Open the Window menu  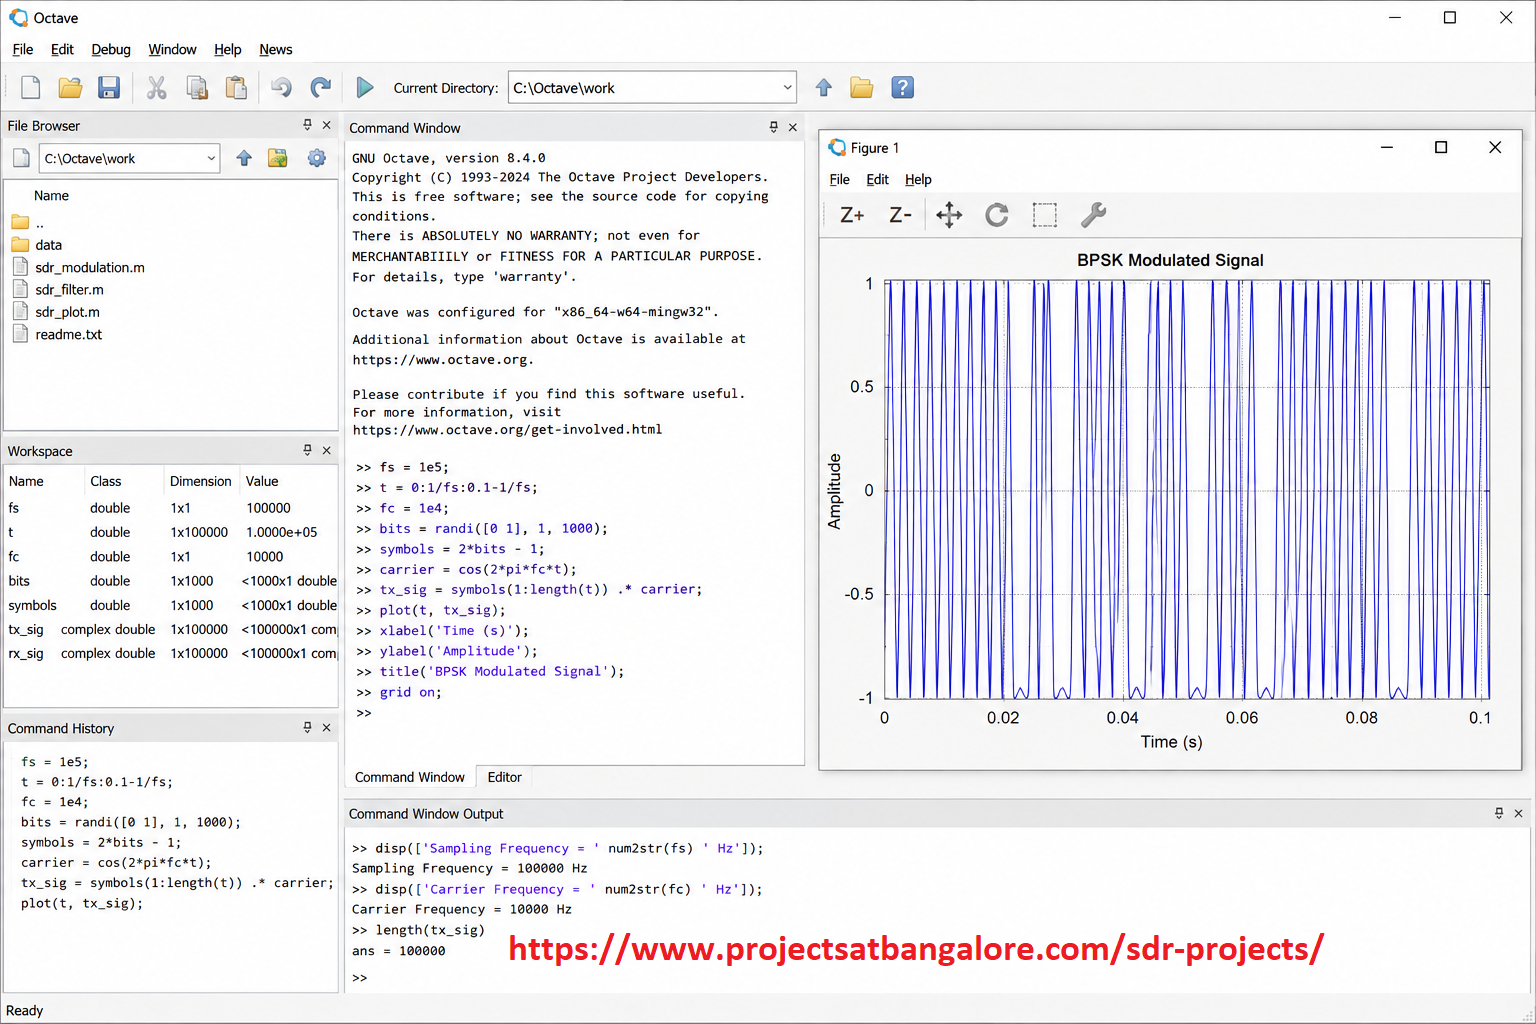point(172,49)
